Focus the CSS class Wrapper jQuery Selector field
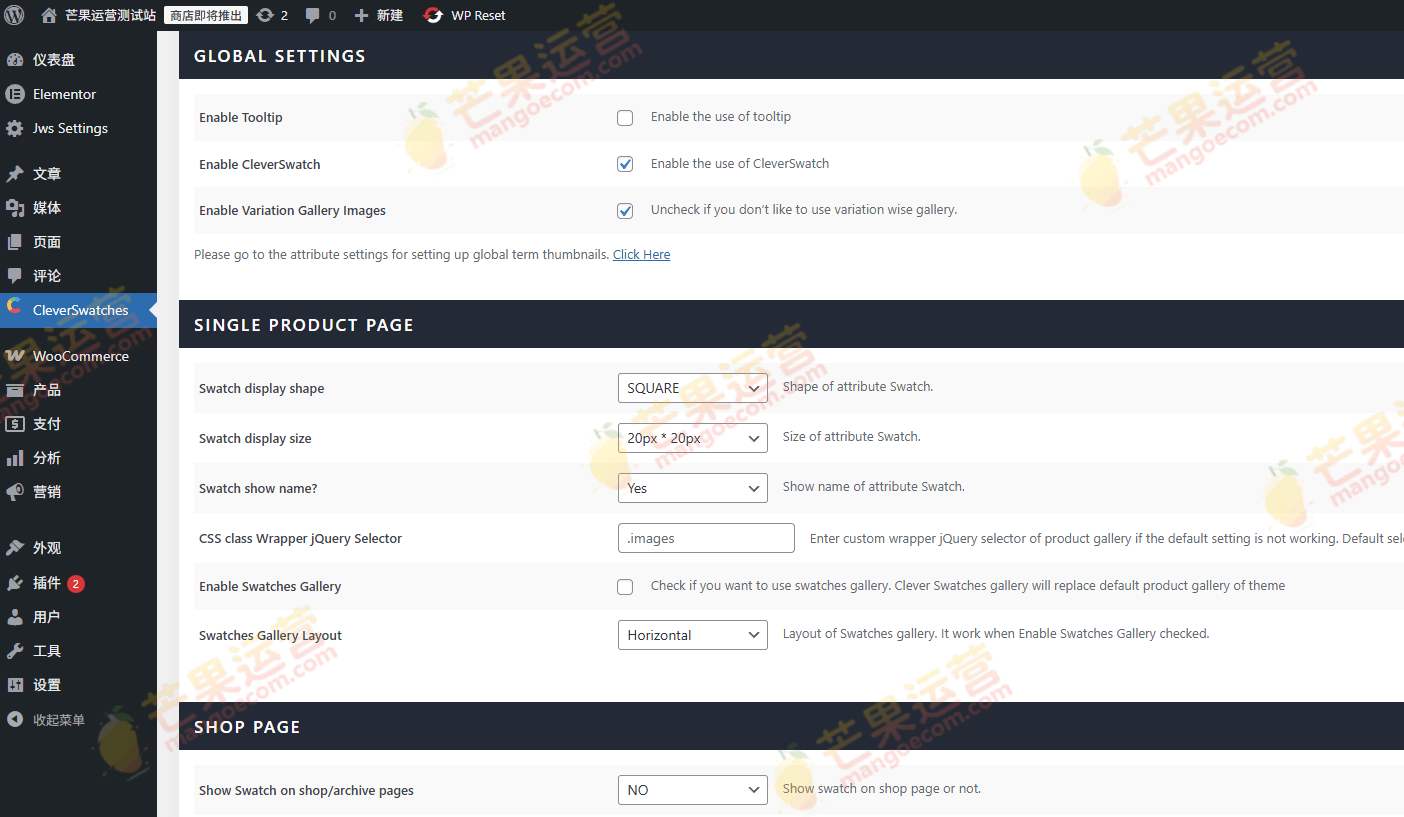The height and width of the screenshot is (817, 1404). point(706,538)
